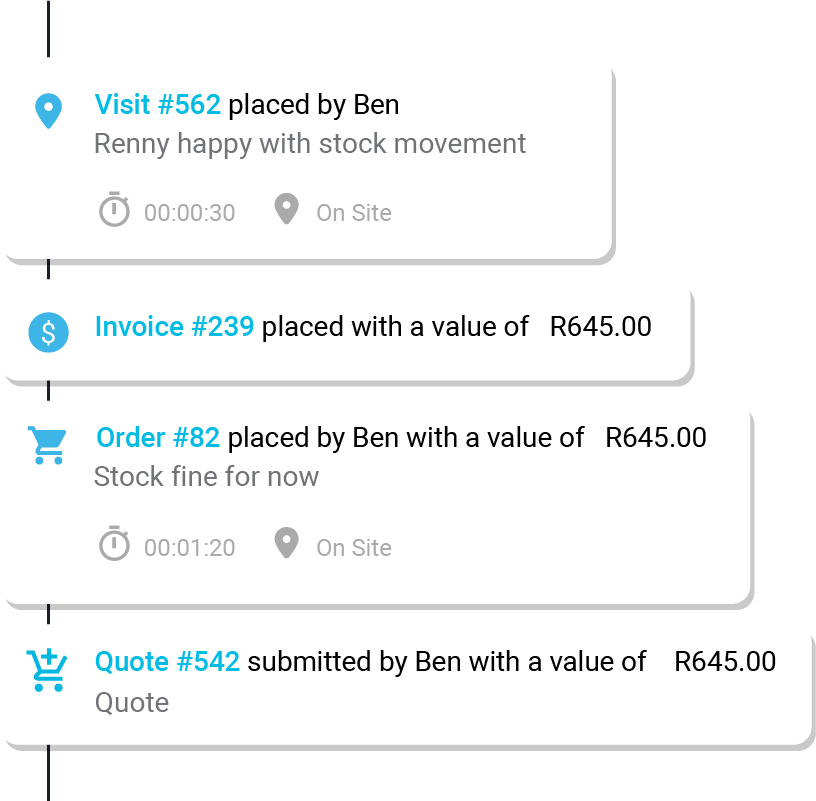
Task: Click the stopwatch icon showing 00:01:20
Action: pyautogui.click(x=115, y=546)
